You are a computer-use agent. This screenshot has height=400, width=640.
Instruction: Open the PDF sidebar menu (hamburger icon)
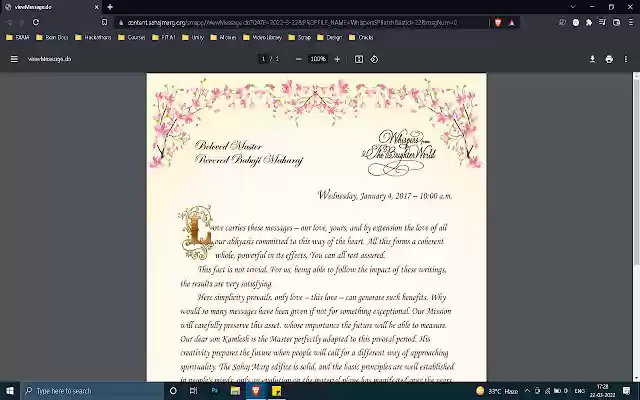[x=14, y=59]
